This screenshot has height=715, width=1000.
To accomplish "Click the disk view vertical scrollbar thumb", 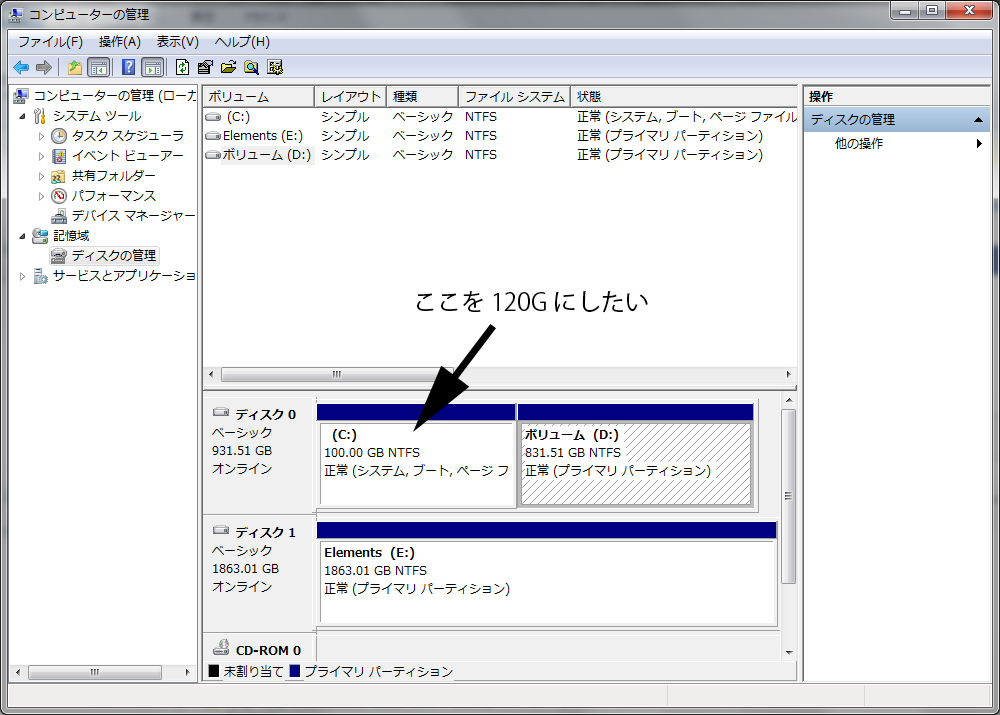I will click(789, 496).
